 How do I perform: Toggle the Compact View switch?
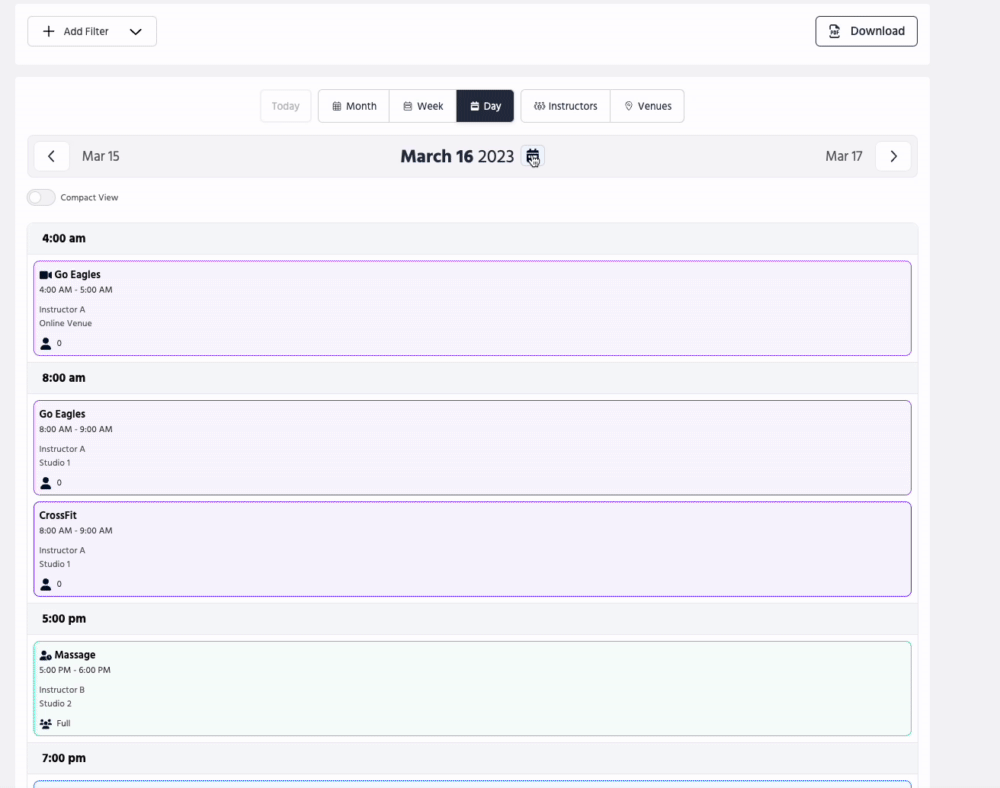click(x=41, y=198)
